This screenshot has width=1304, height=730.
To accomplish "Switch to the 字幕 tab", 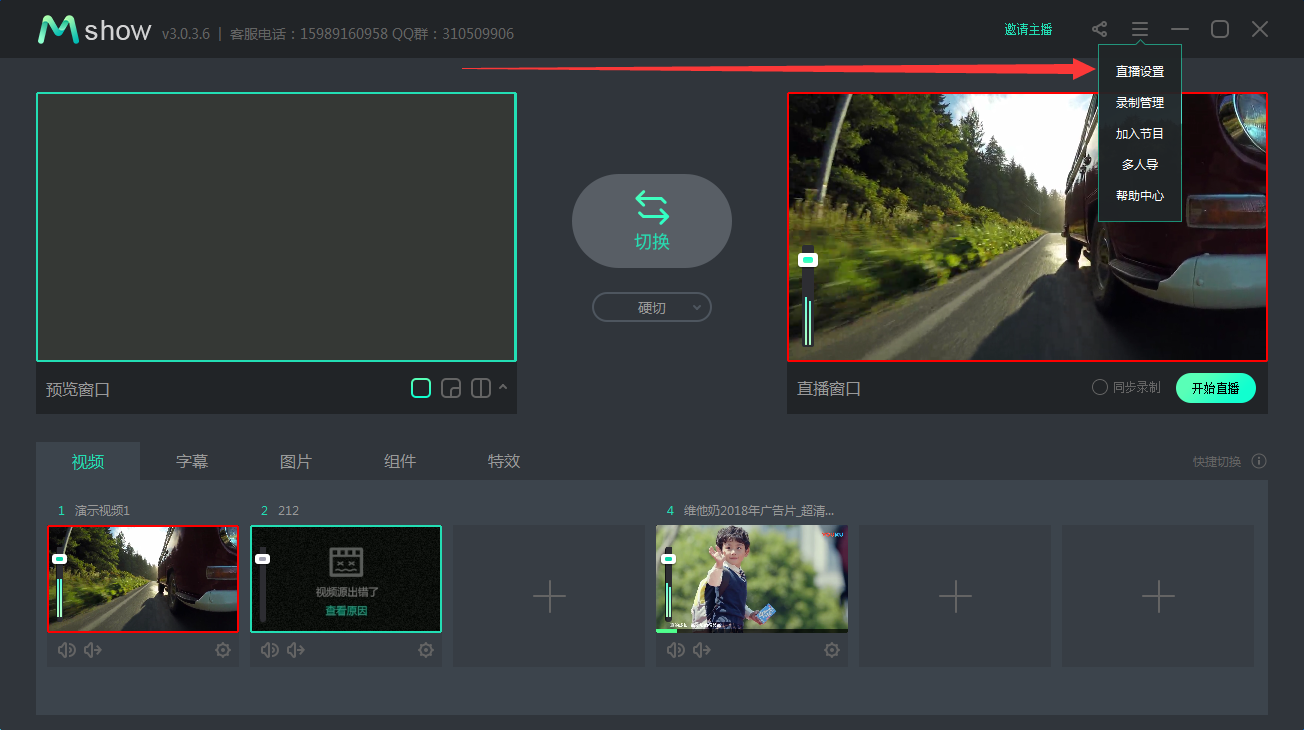I will (x=192, y=461).
